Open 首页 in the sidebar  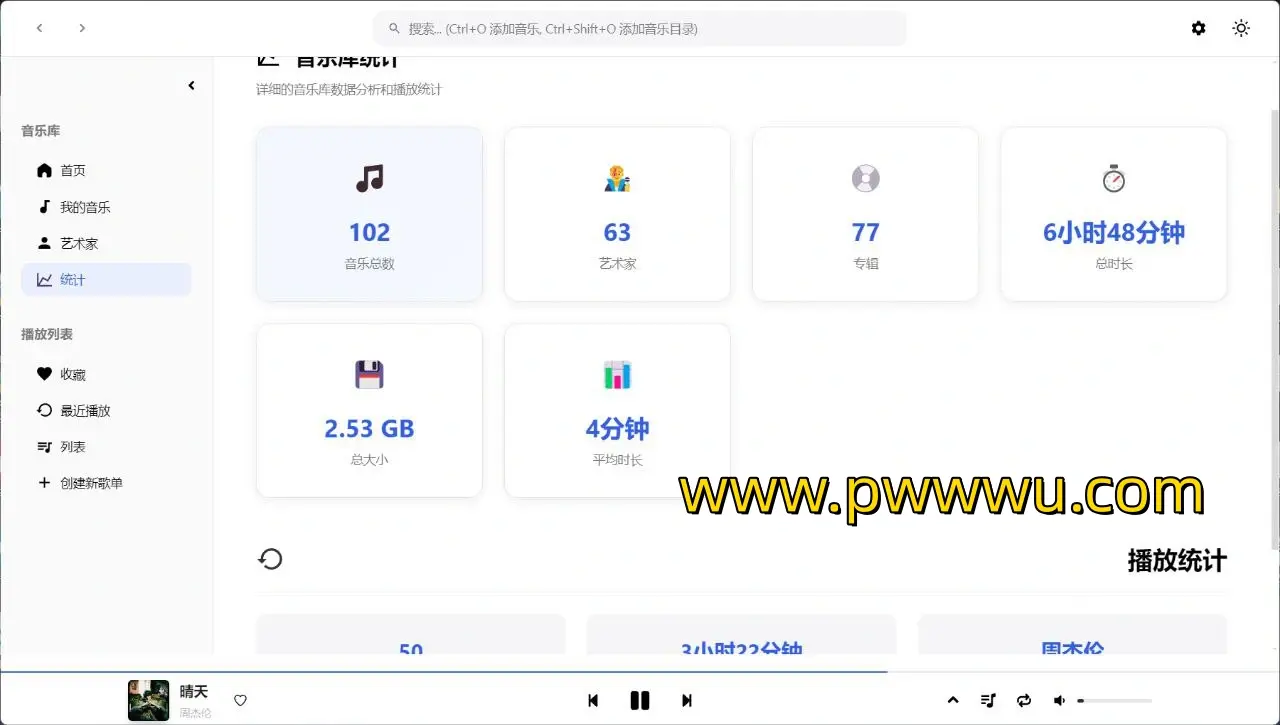coord(73,171)
